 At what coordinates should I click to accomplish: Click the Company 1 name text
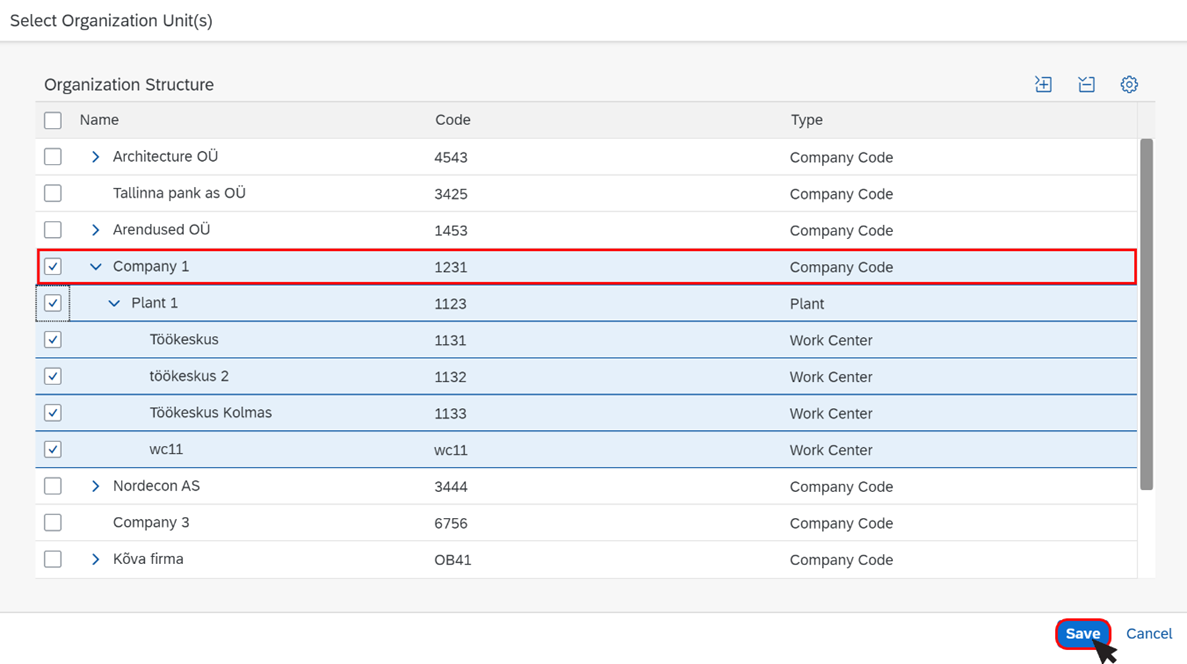point(151,267)
